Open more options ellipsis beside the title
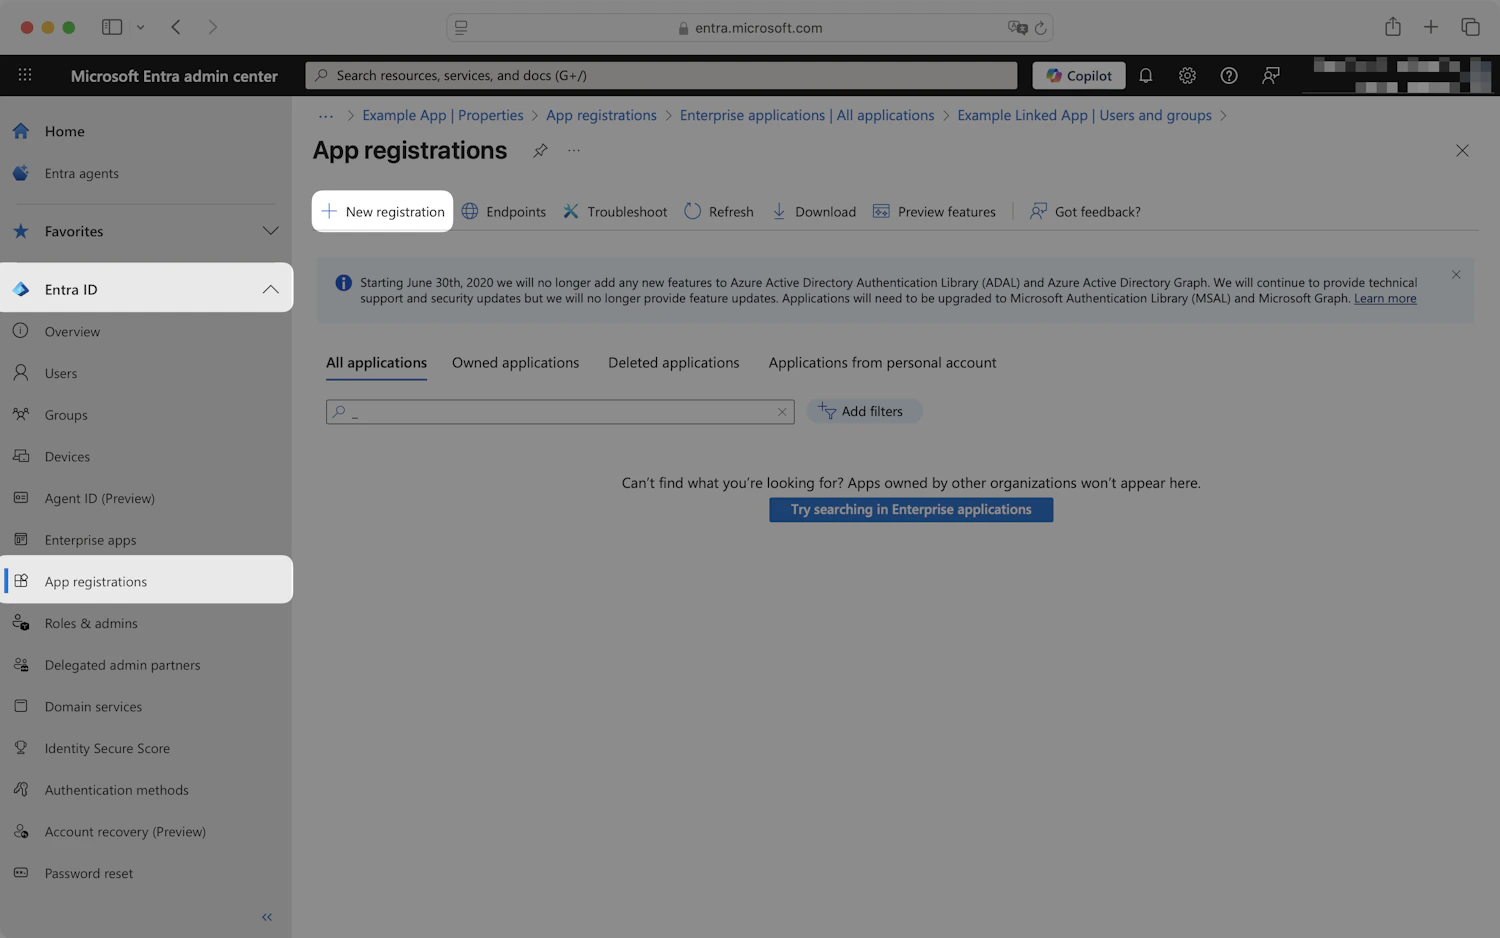This screenshot has height=938, width=1500. click(x=574, y=150)
